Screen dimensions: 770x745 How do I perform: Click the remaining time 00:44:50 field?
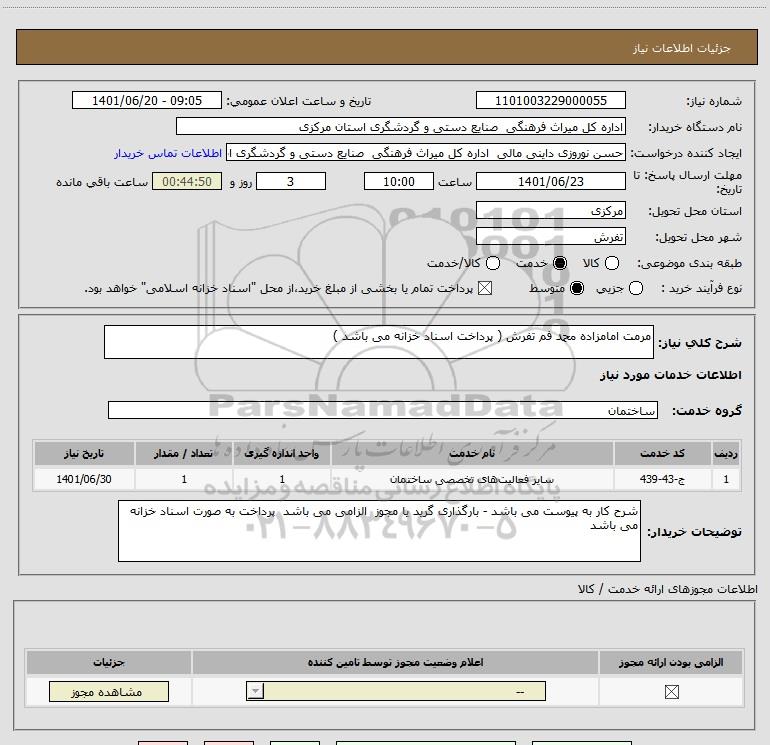pos(187,181)
